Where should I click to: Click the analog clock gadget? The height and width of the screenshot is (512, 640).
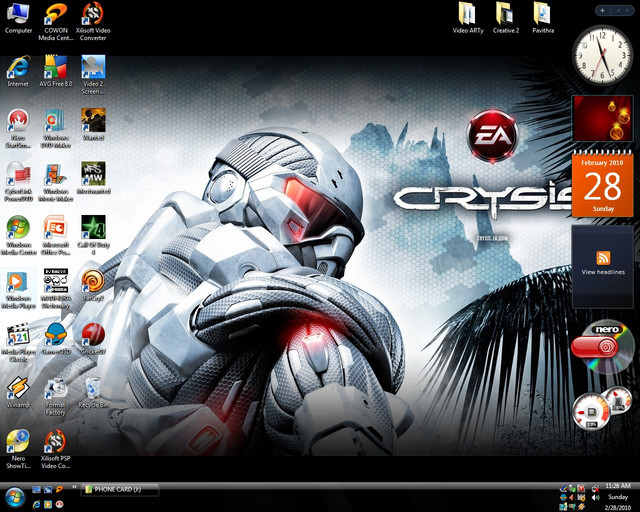[602, 55]
